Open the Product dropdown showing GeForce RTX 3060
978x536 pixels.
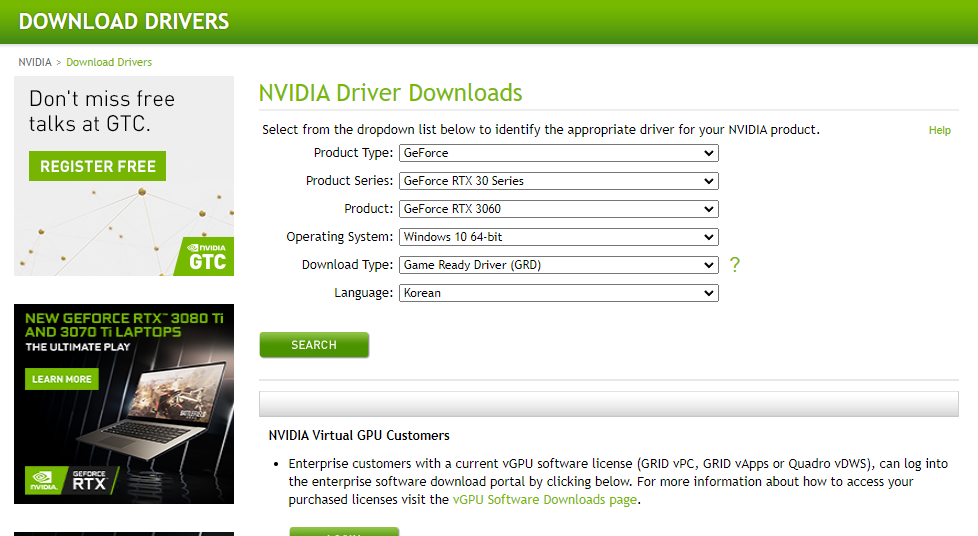559,209
